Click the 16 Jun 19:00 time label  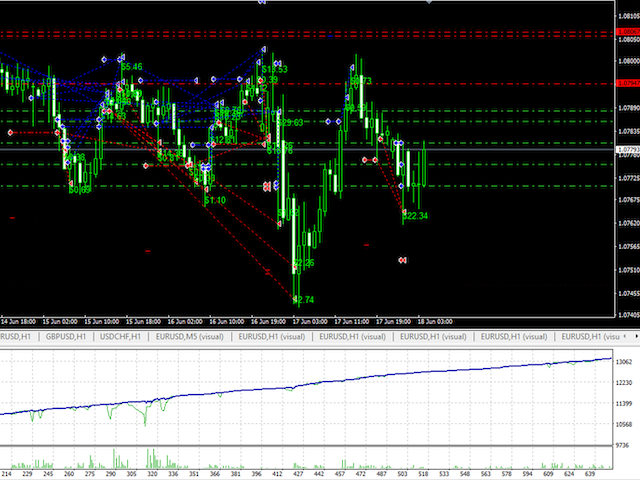268,322
